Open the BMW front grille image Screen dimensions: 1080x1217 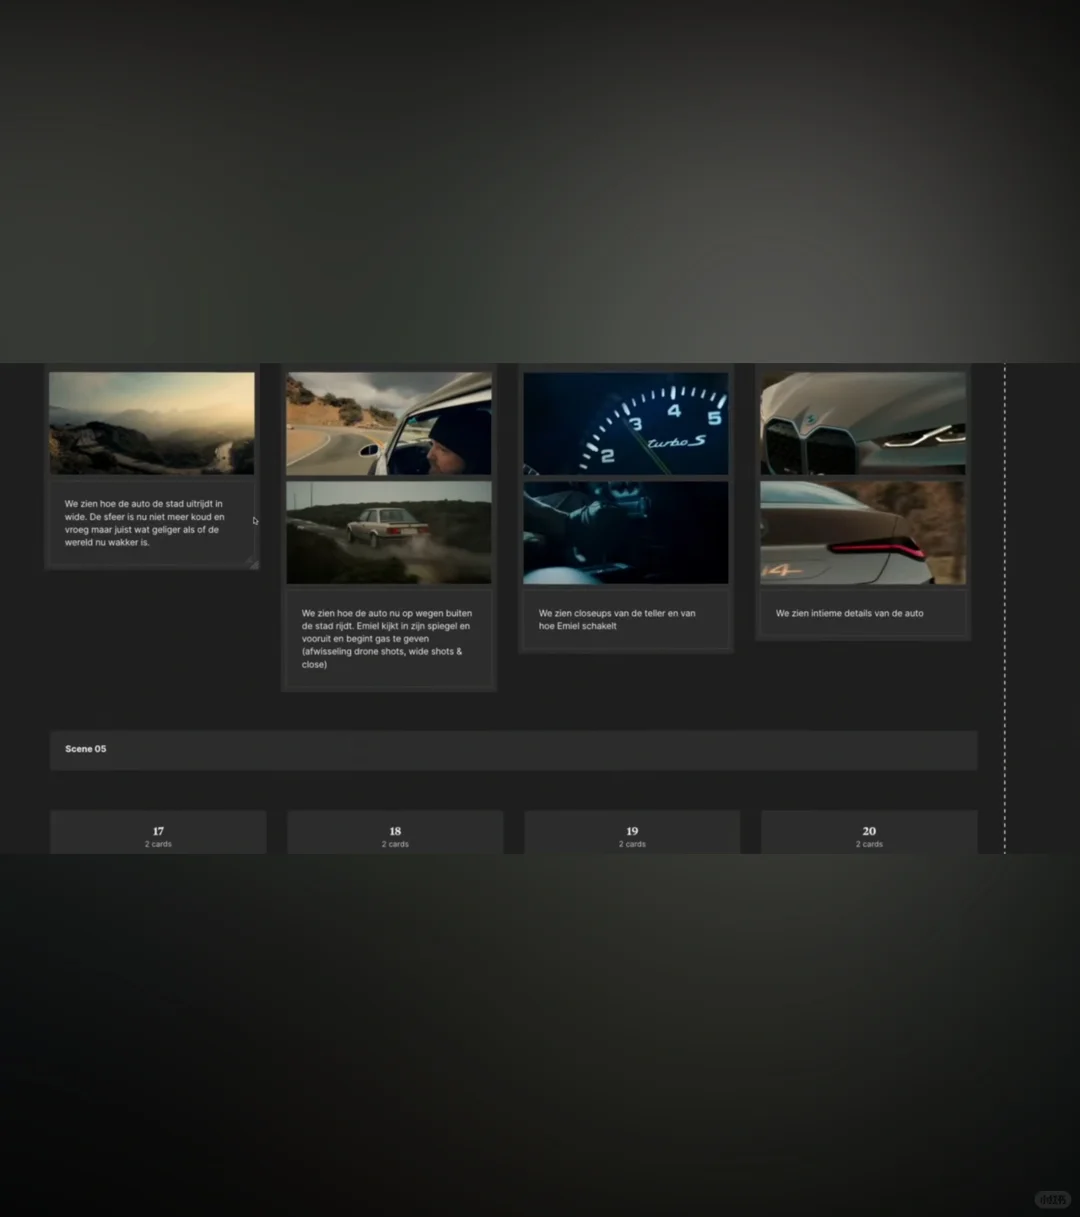[x=863, y=423]
